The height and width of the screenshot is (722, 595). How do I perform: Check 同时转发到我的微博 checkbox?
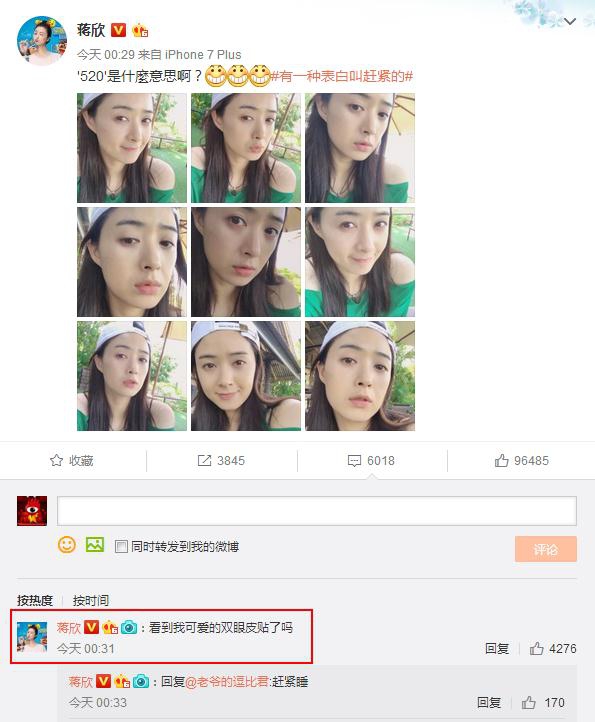click(x=121, y=547)
